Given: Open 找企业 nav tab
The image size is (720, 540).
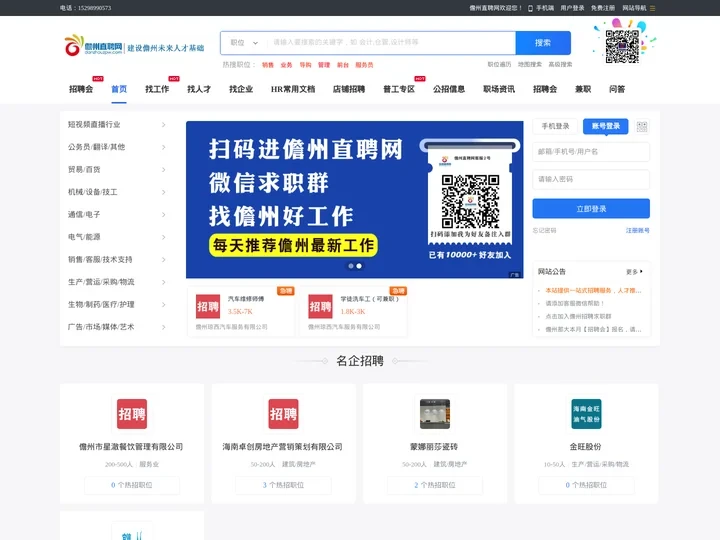Looking at the screenshot, I should click(241, 89).
